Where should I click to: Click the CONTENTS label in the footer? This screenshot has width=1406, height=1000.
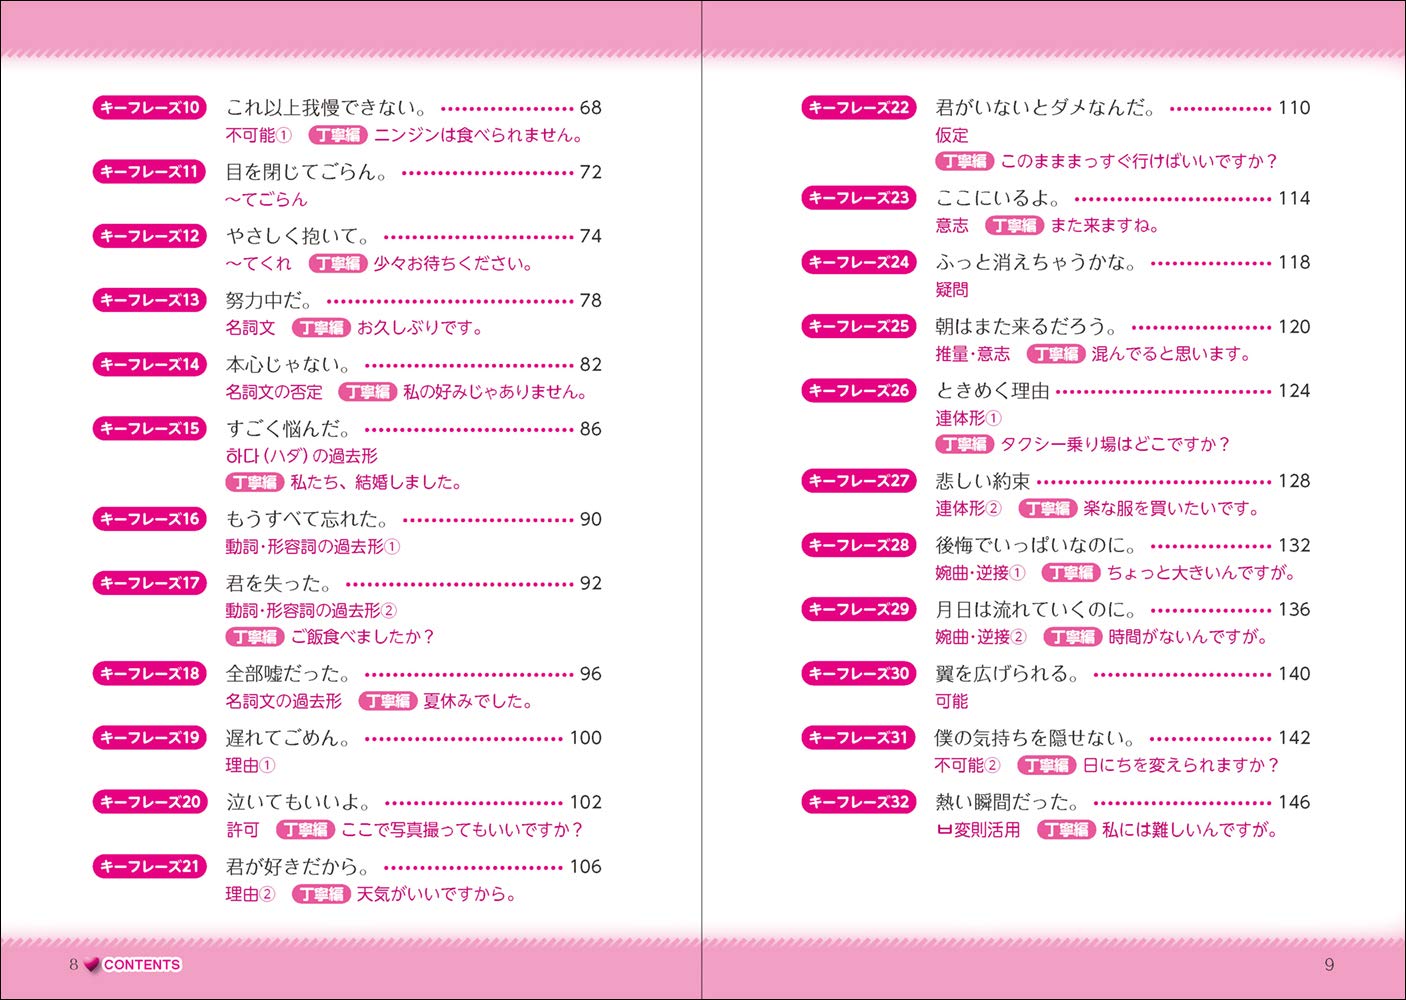pos(141,965)
